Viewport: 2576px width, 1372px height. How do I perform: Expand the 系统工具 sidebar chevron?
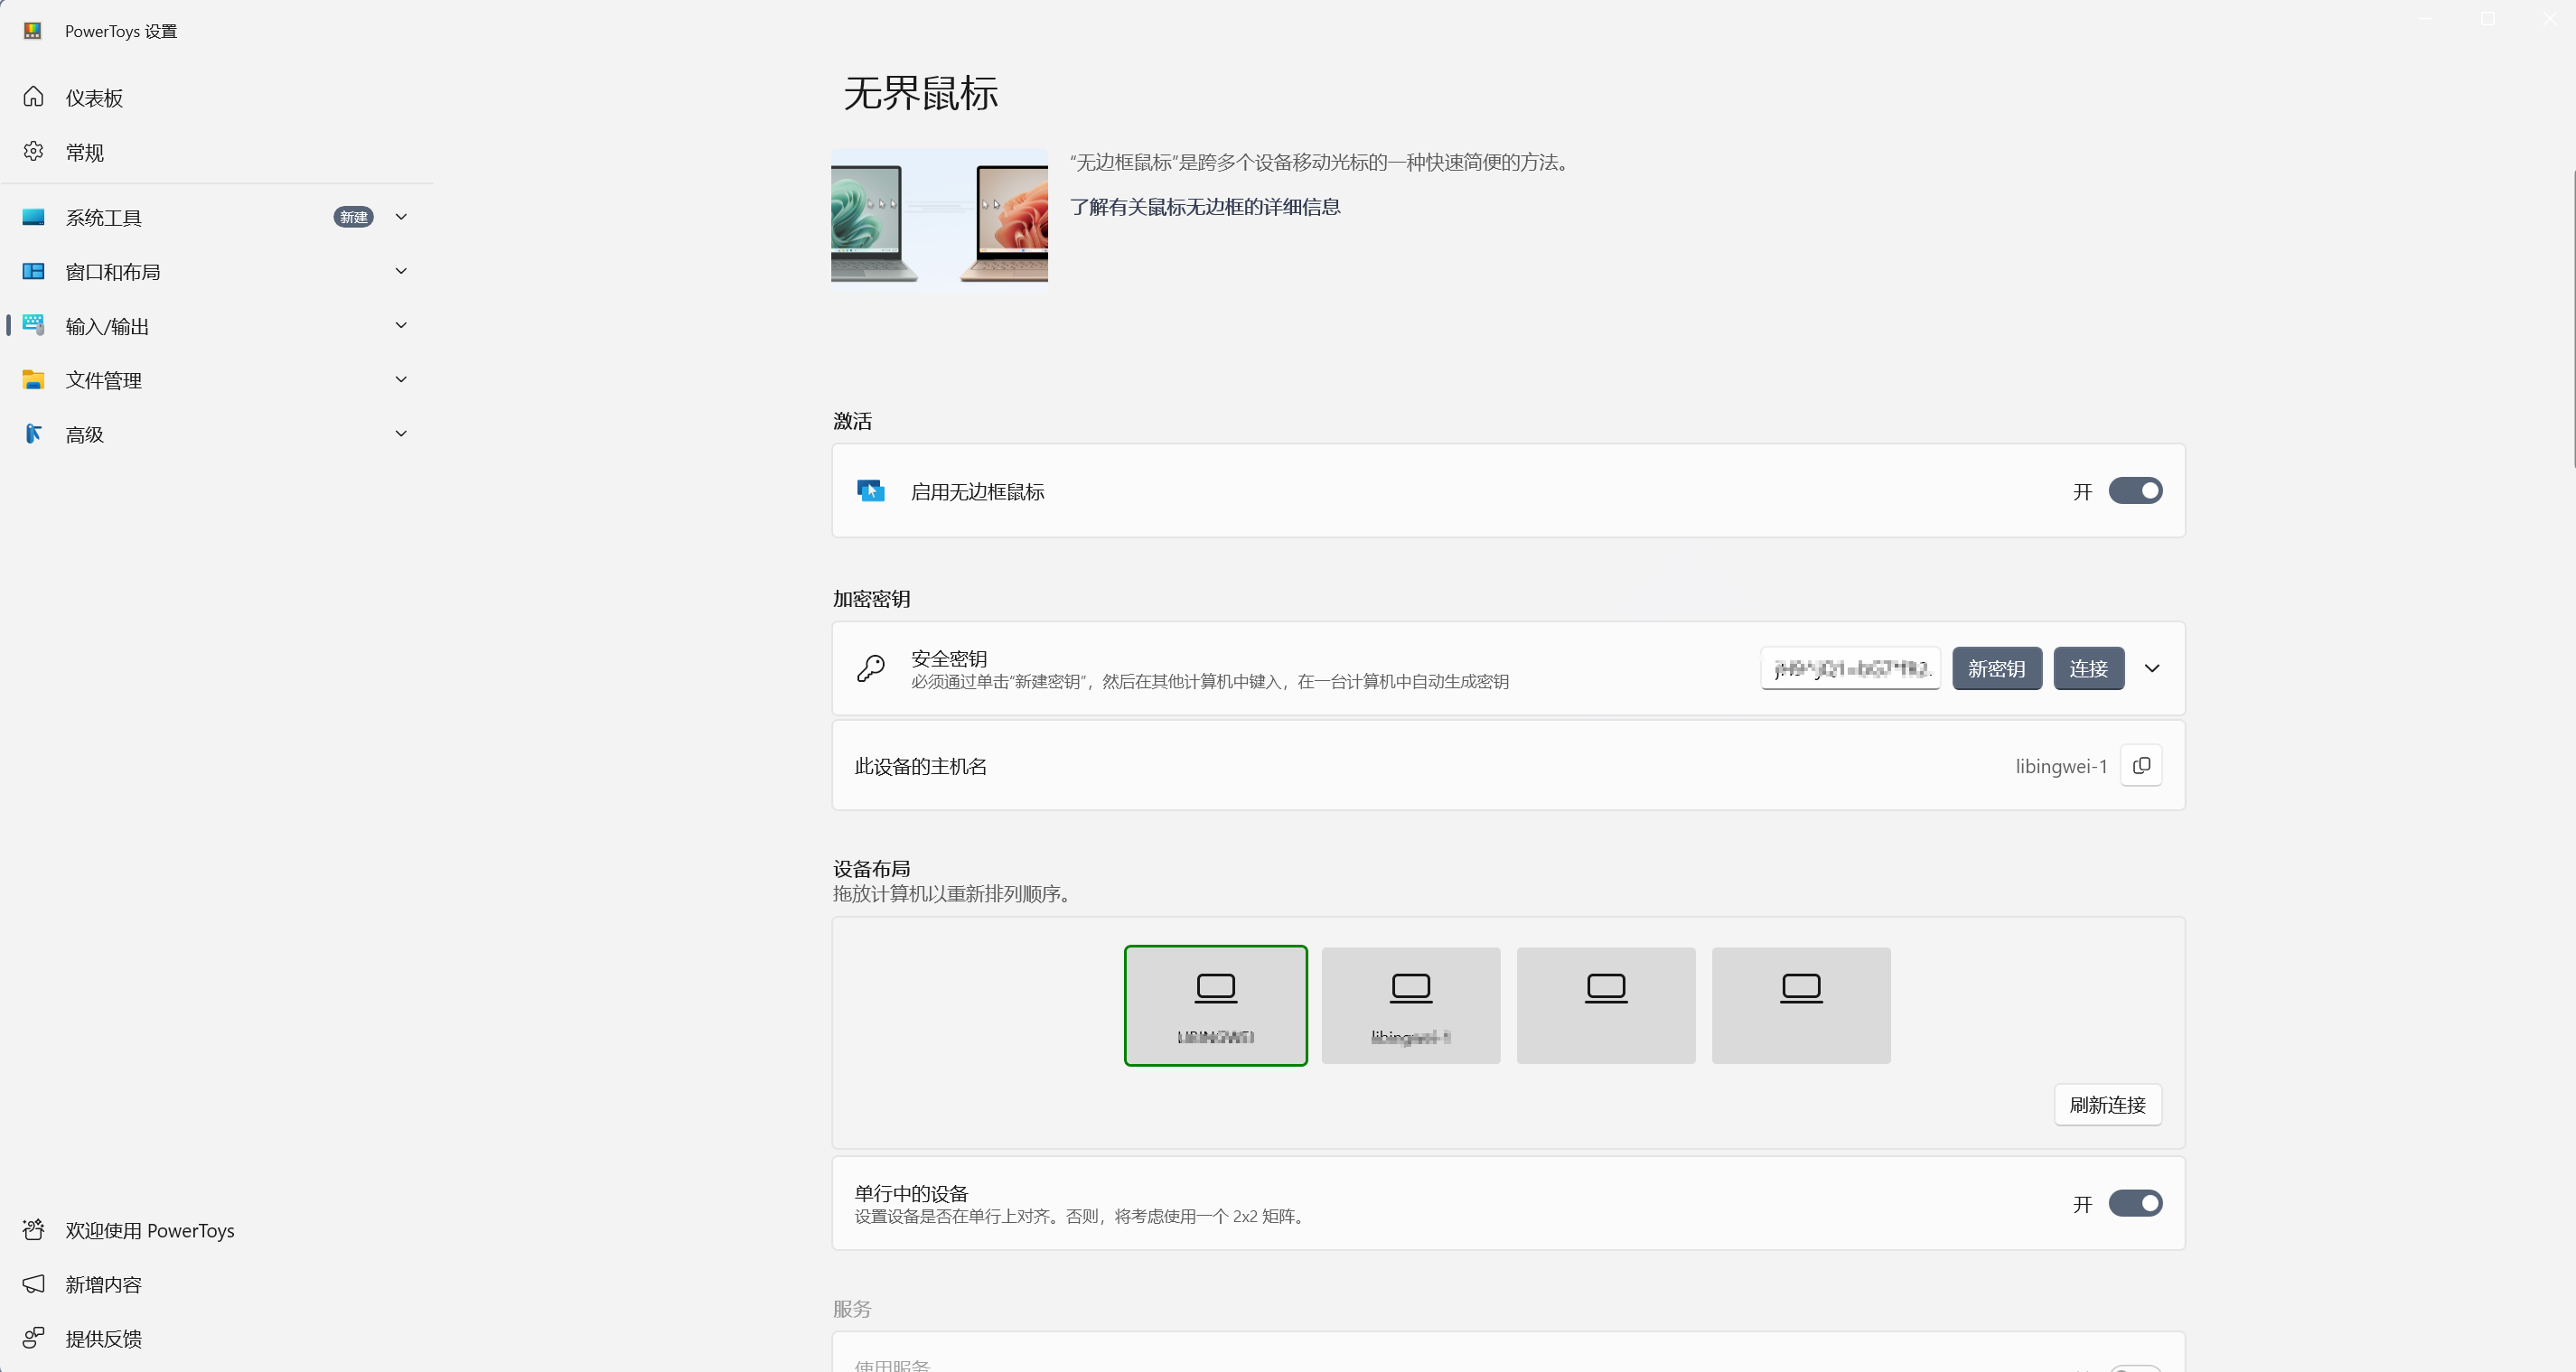pyautogui.click(x=401, y=217)
